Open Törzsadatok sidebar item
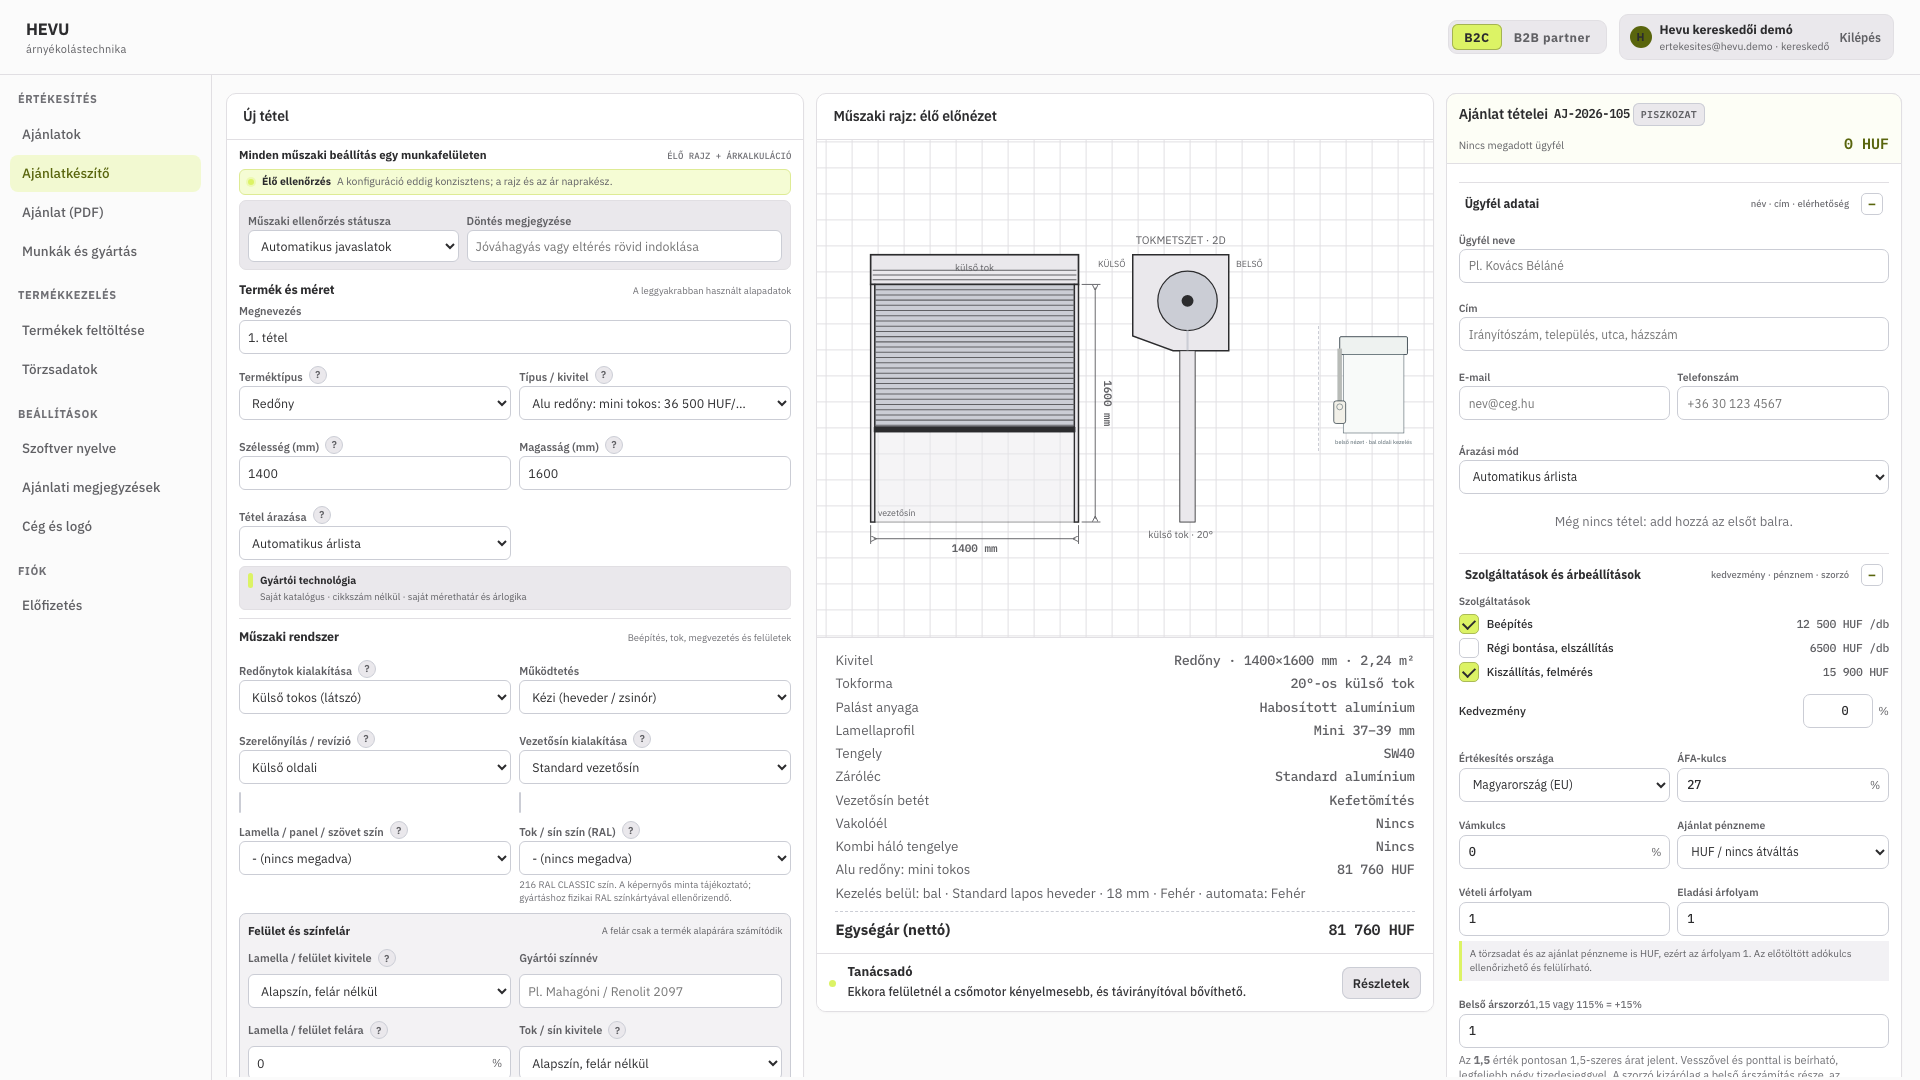1920x1080 pixels. click(105, 369)
